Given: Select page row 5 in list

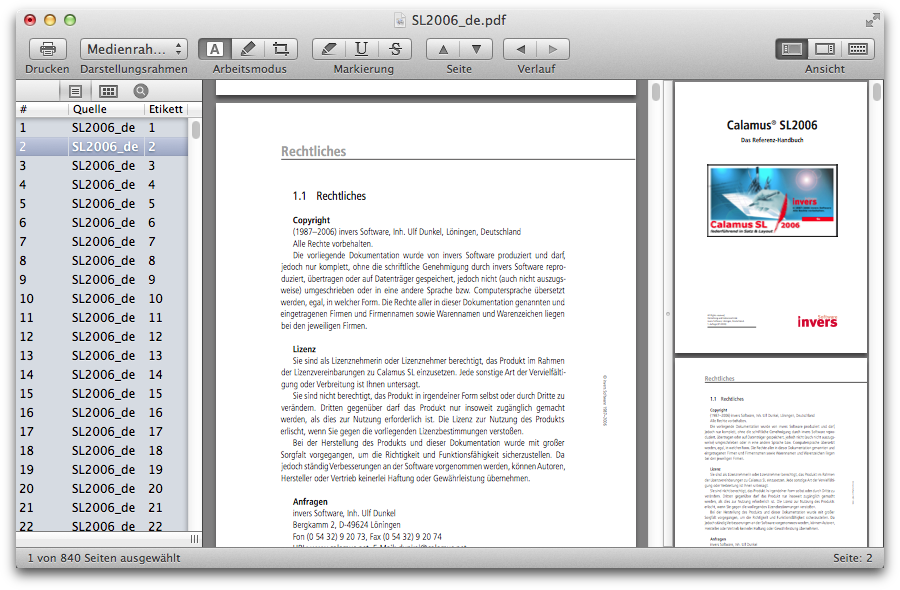Looking at the screenshot, I should click(x=102, y=203).
